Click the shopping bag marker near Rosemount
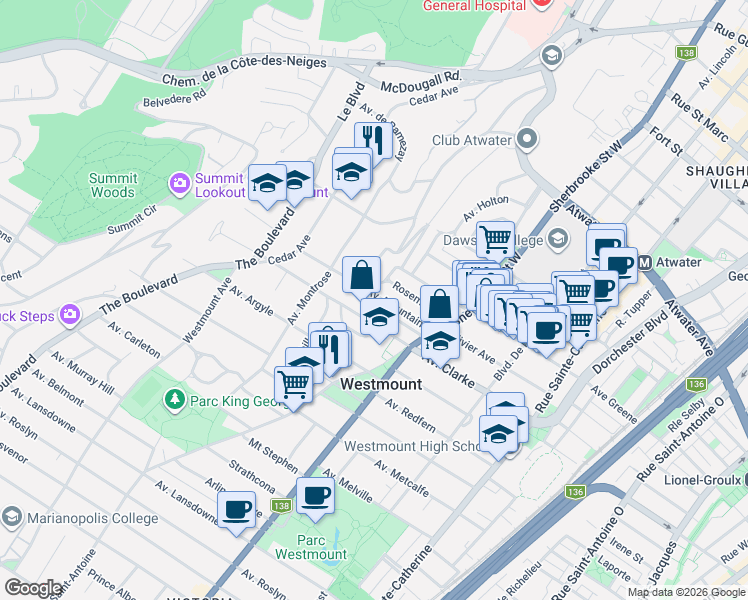This screenshot has width=748, height=600. (x=439, y=304)
